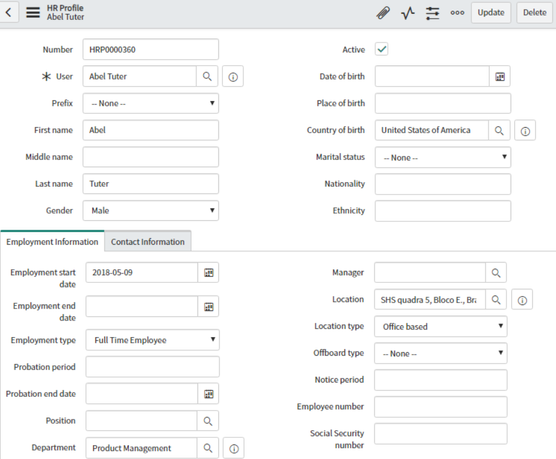Go back using the left chevron
This screenshot has width=556, height=459.
tap(9, 12)
